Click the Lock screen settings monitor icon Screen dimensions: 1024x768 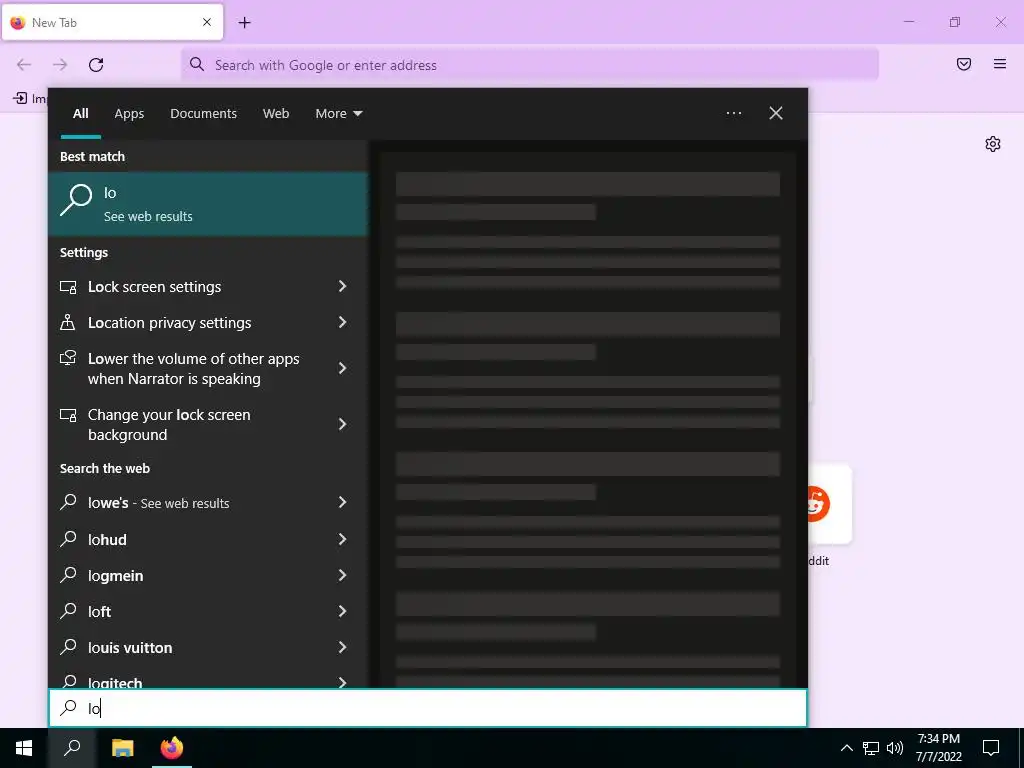coord(69,287)
